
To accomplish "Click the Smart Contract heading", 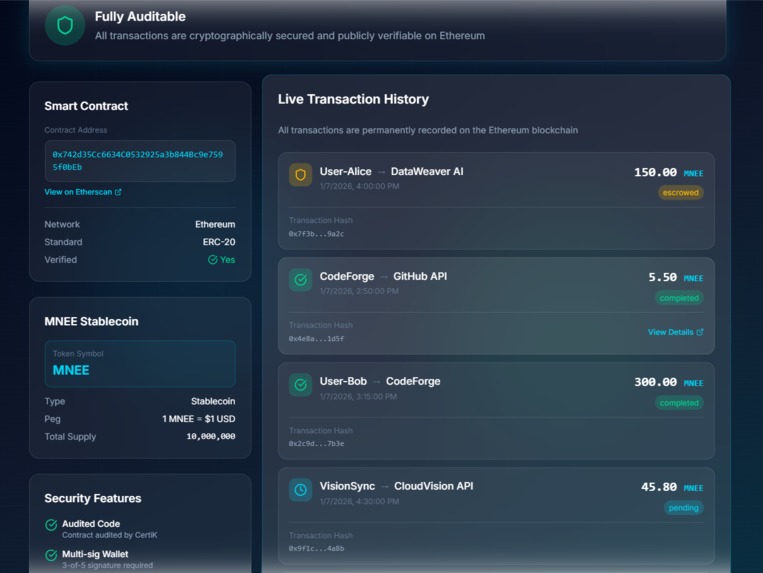I will 86,106.
